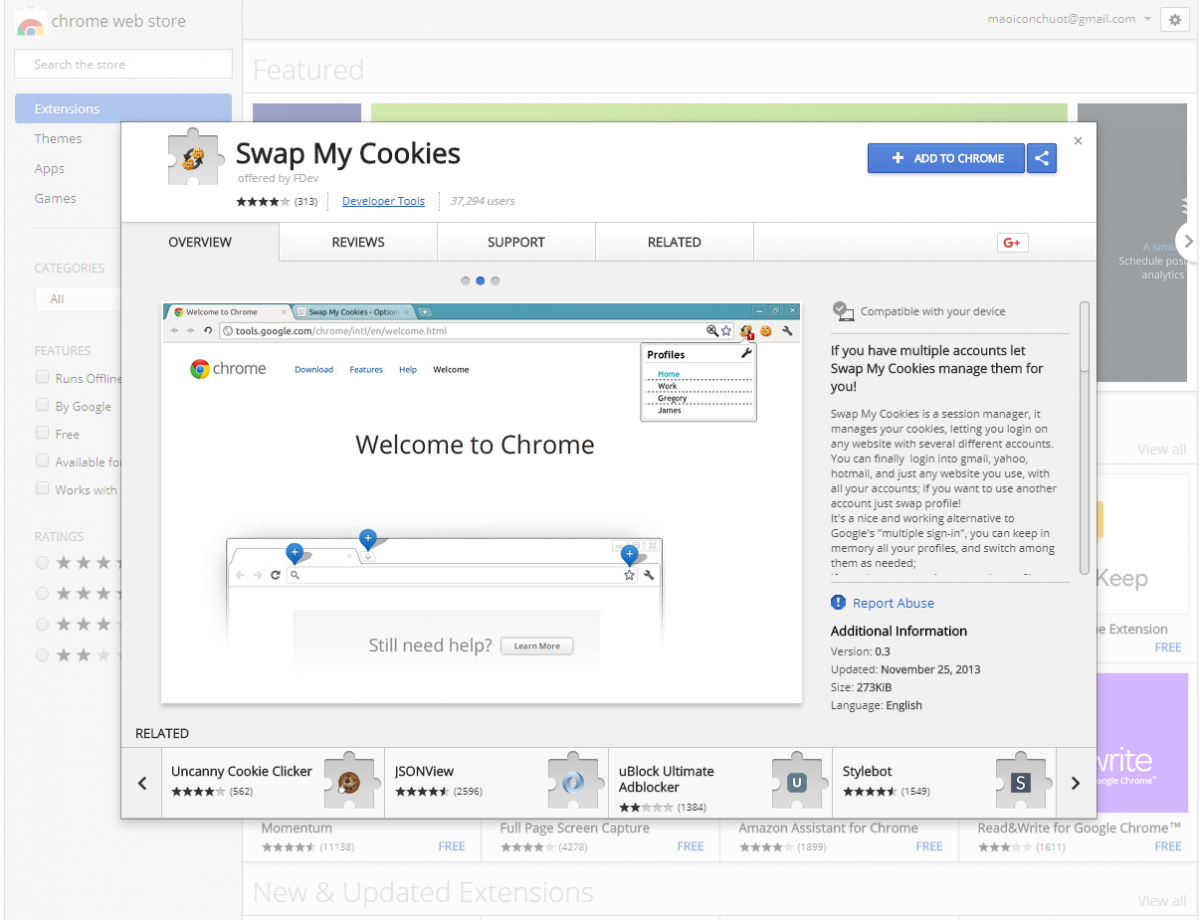The image size is (1200, 920).
Task: Click the Google+ share button
Action: [1012, 242]
